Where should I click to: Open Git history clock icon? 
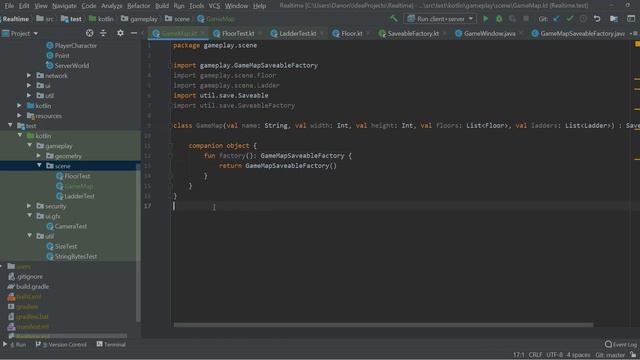tap(583, 19)
